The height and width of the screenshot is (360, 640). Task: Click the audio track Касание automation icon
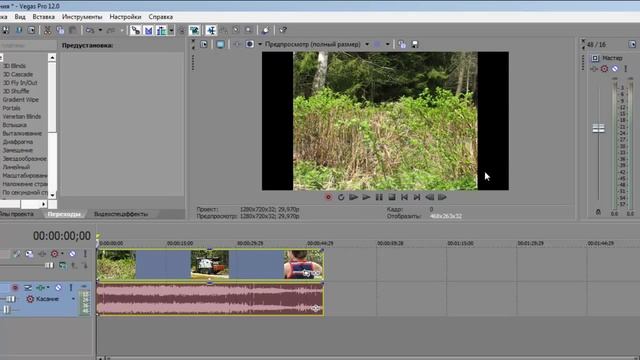click(x=30, y=299)
